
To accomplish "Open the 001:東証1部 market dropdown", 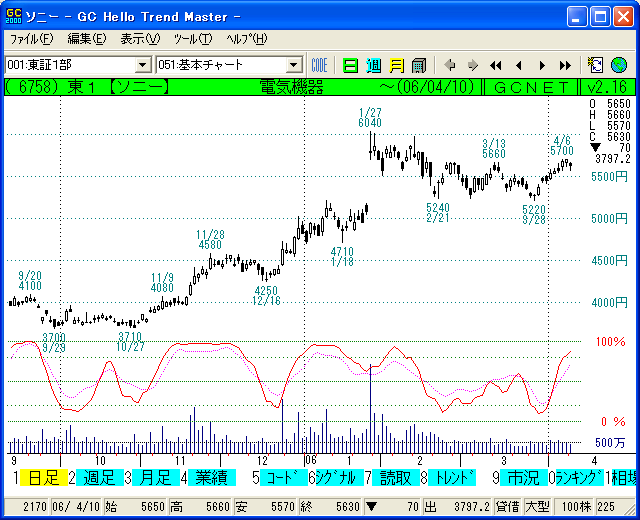I will [142, 65].
